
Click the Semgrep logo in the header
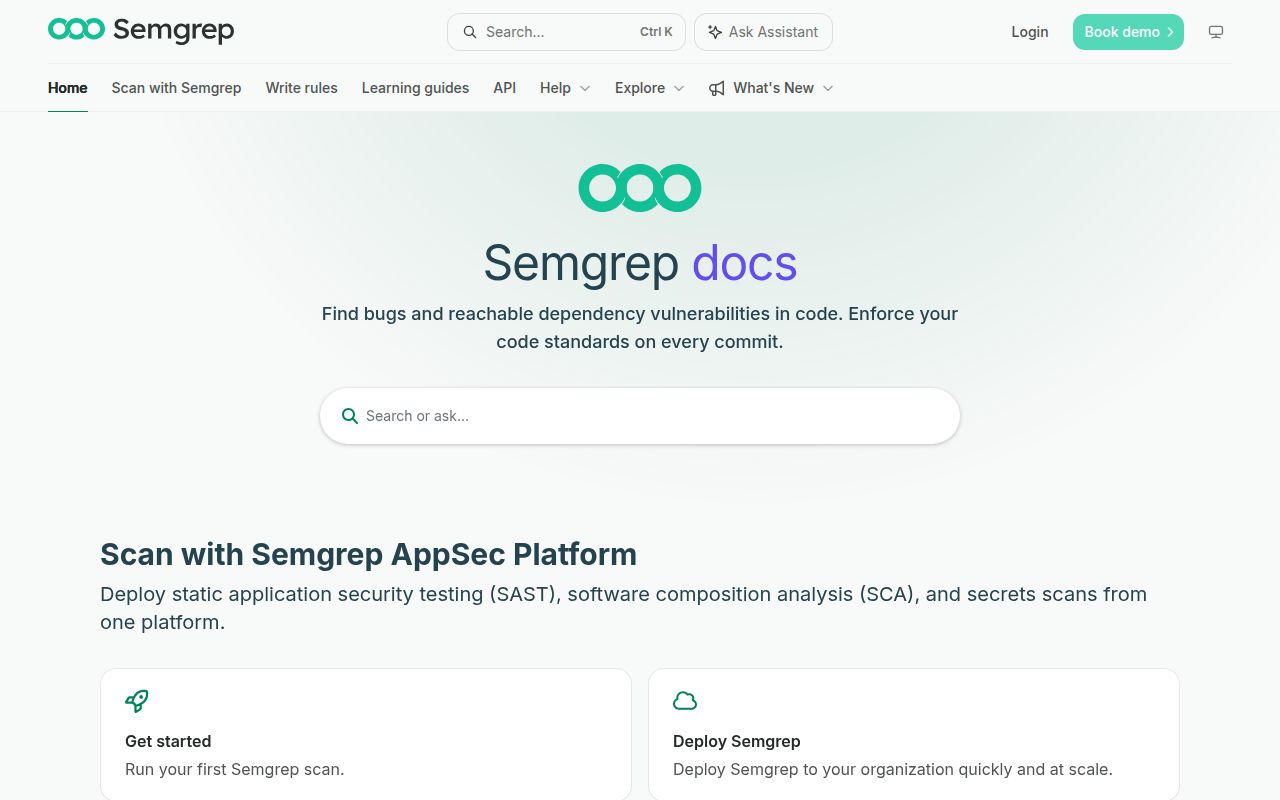[141, 31]
